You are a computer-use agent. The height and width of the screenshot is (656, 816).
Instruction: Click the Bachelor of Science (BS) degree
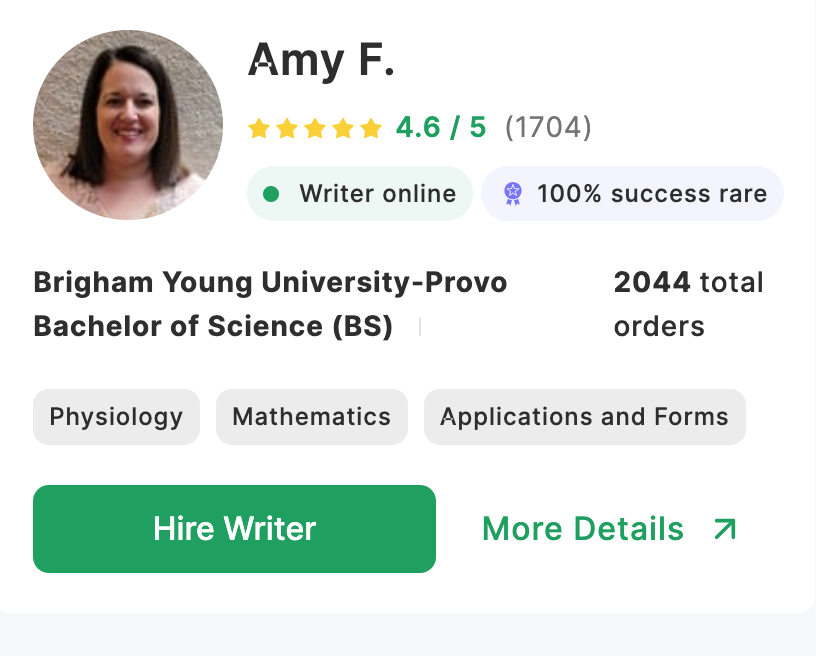click(x=213, y=326)
